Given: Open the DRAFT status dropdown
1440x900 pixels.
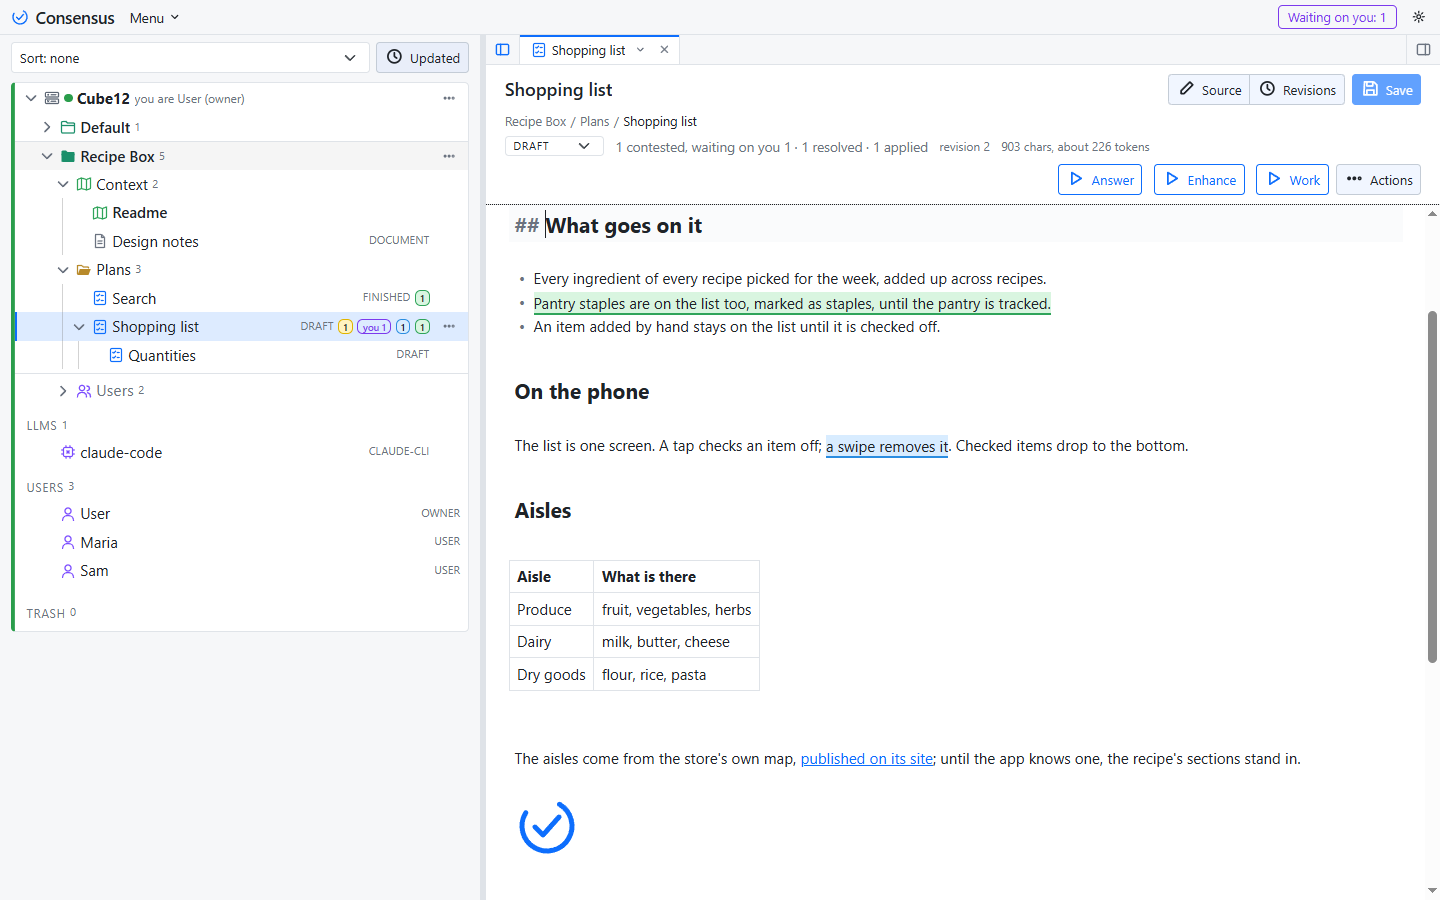Looking at the screenshot, I should 554,146.
